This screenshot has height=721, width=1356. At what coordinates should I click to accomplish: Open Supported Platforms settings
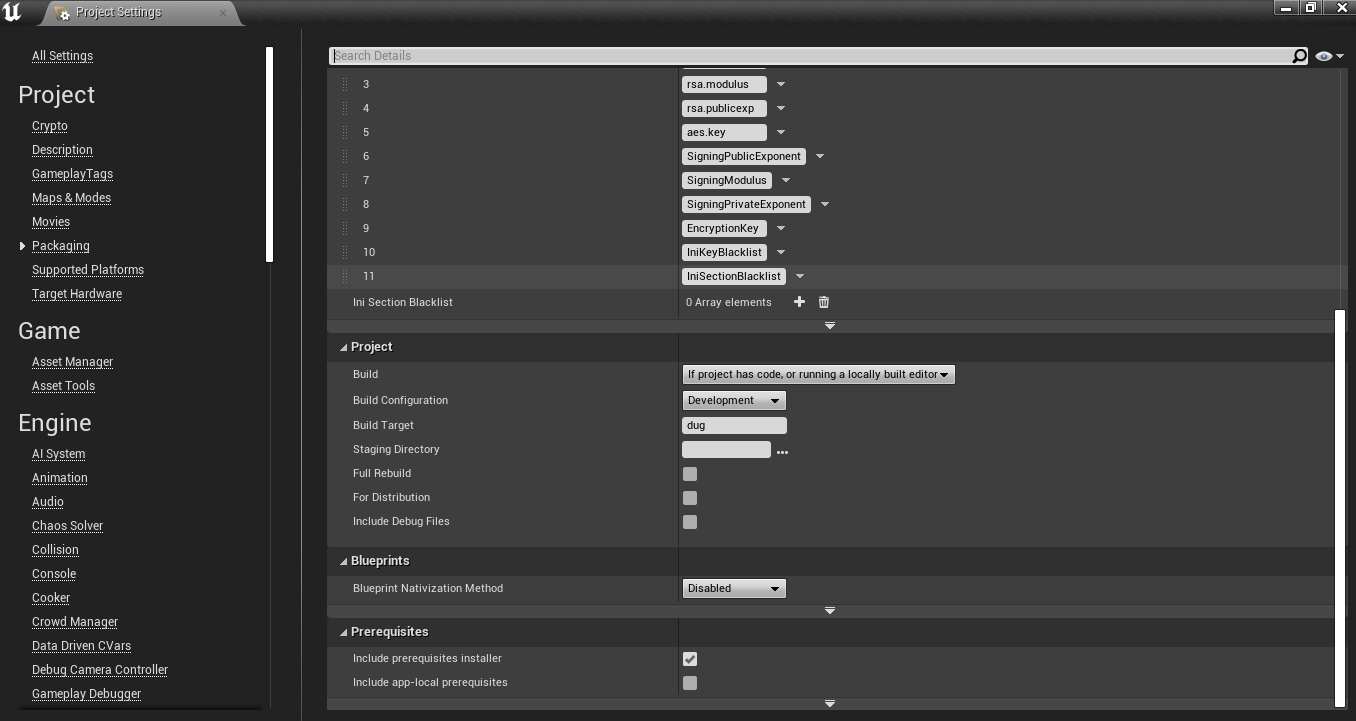click(88, 270)
